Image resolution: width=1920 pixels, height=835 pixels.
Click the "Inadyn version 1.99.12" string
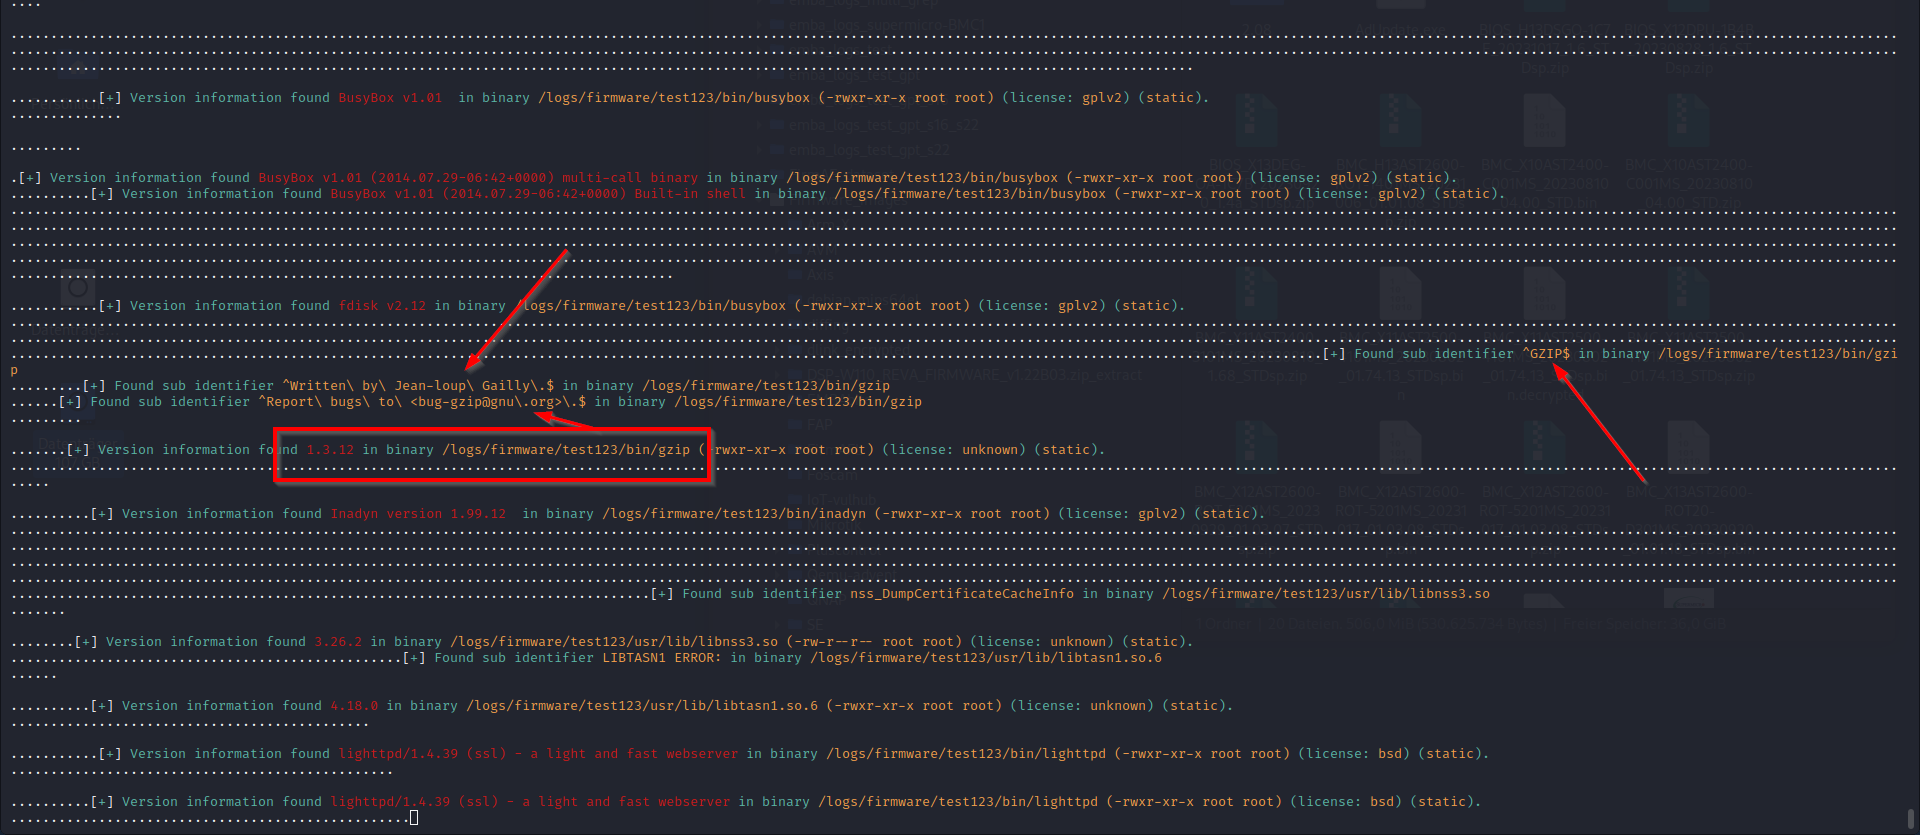click(418, 514)
